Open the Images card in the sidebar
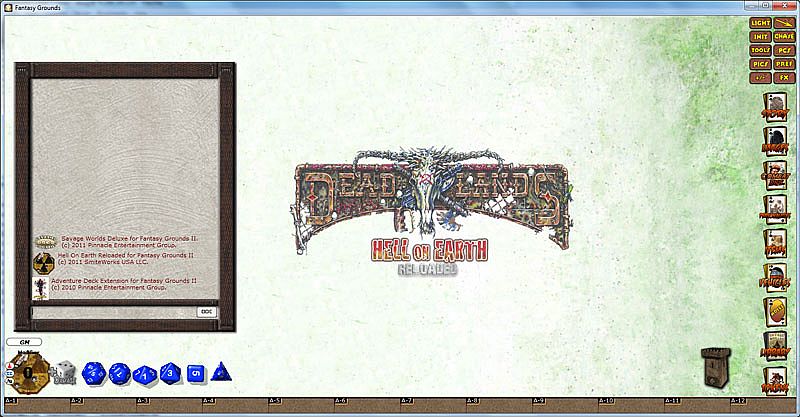Viewport: 800px width, 417px height. [775, 141]
